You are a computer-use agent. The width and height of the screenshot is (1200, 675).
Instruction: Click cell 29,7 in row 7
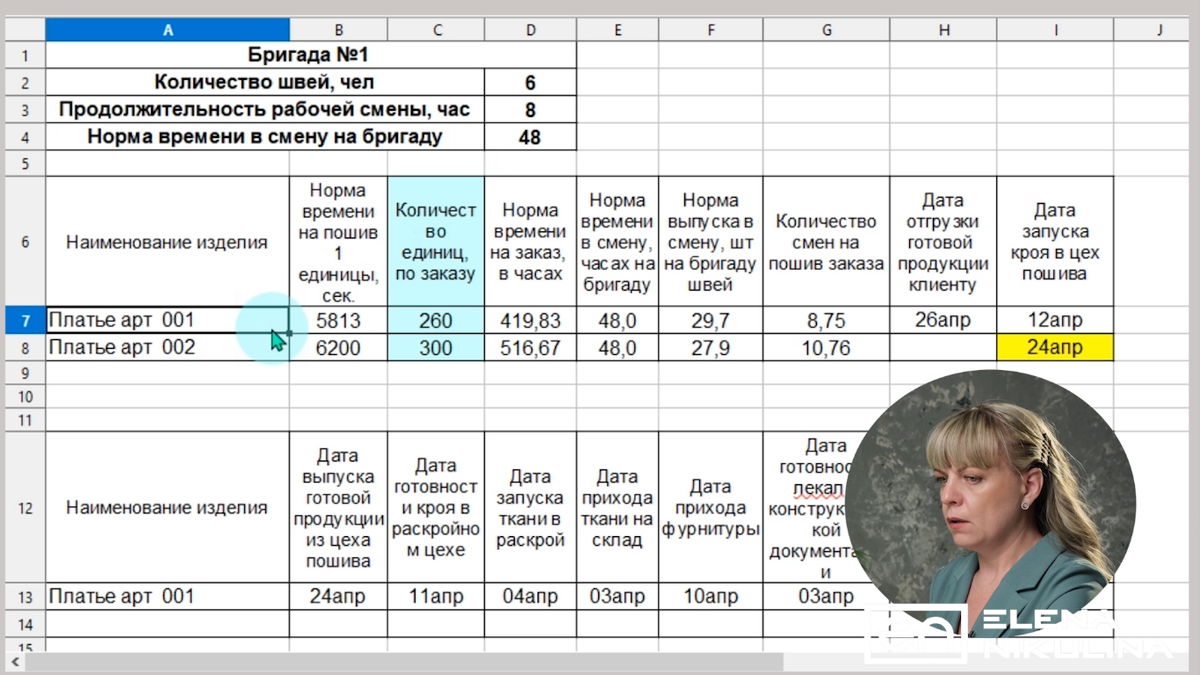point(711,321)
